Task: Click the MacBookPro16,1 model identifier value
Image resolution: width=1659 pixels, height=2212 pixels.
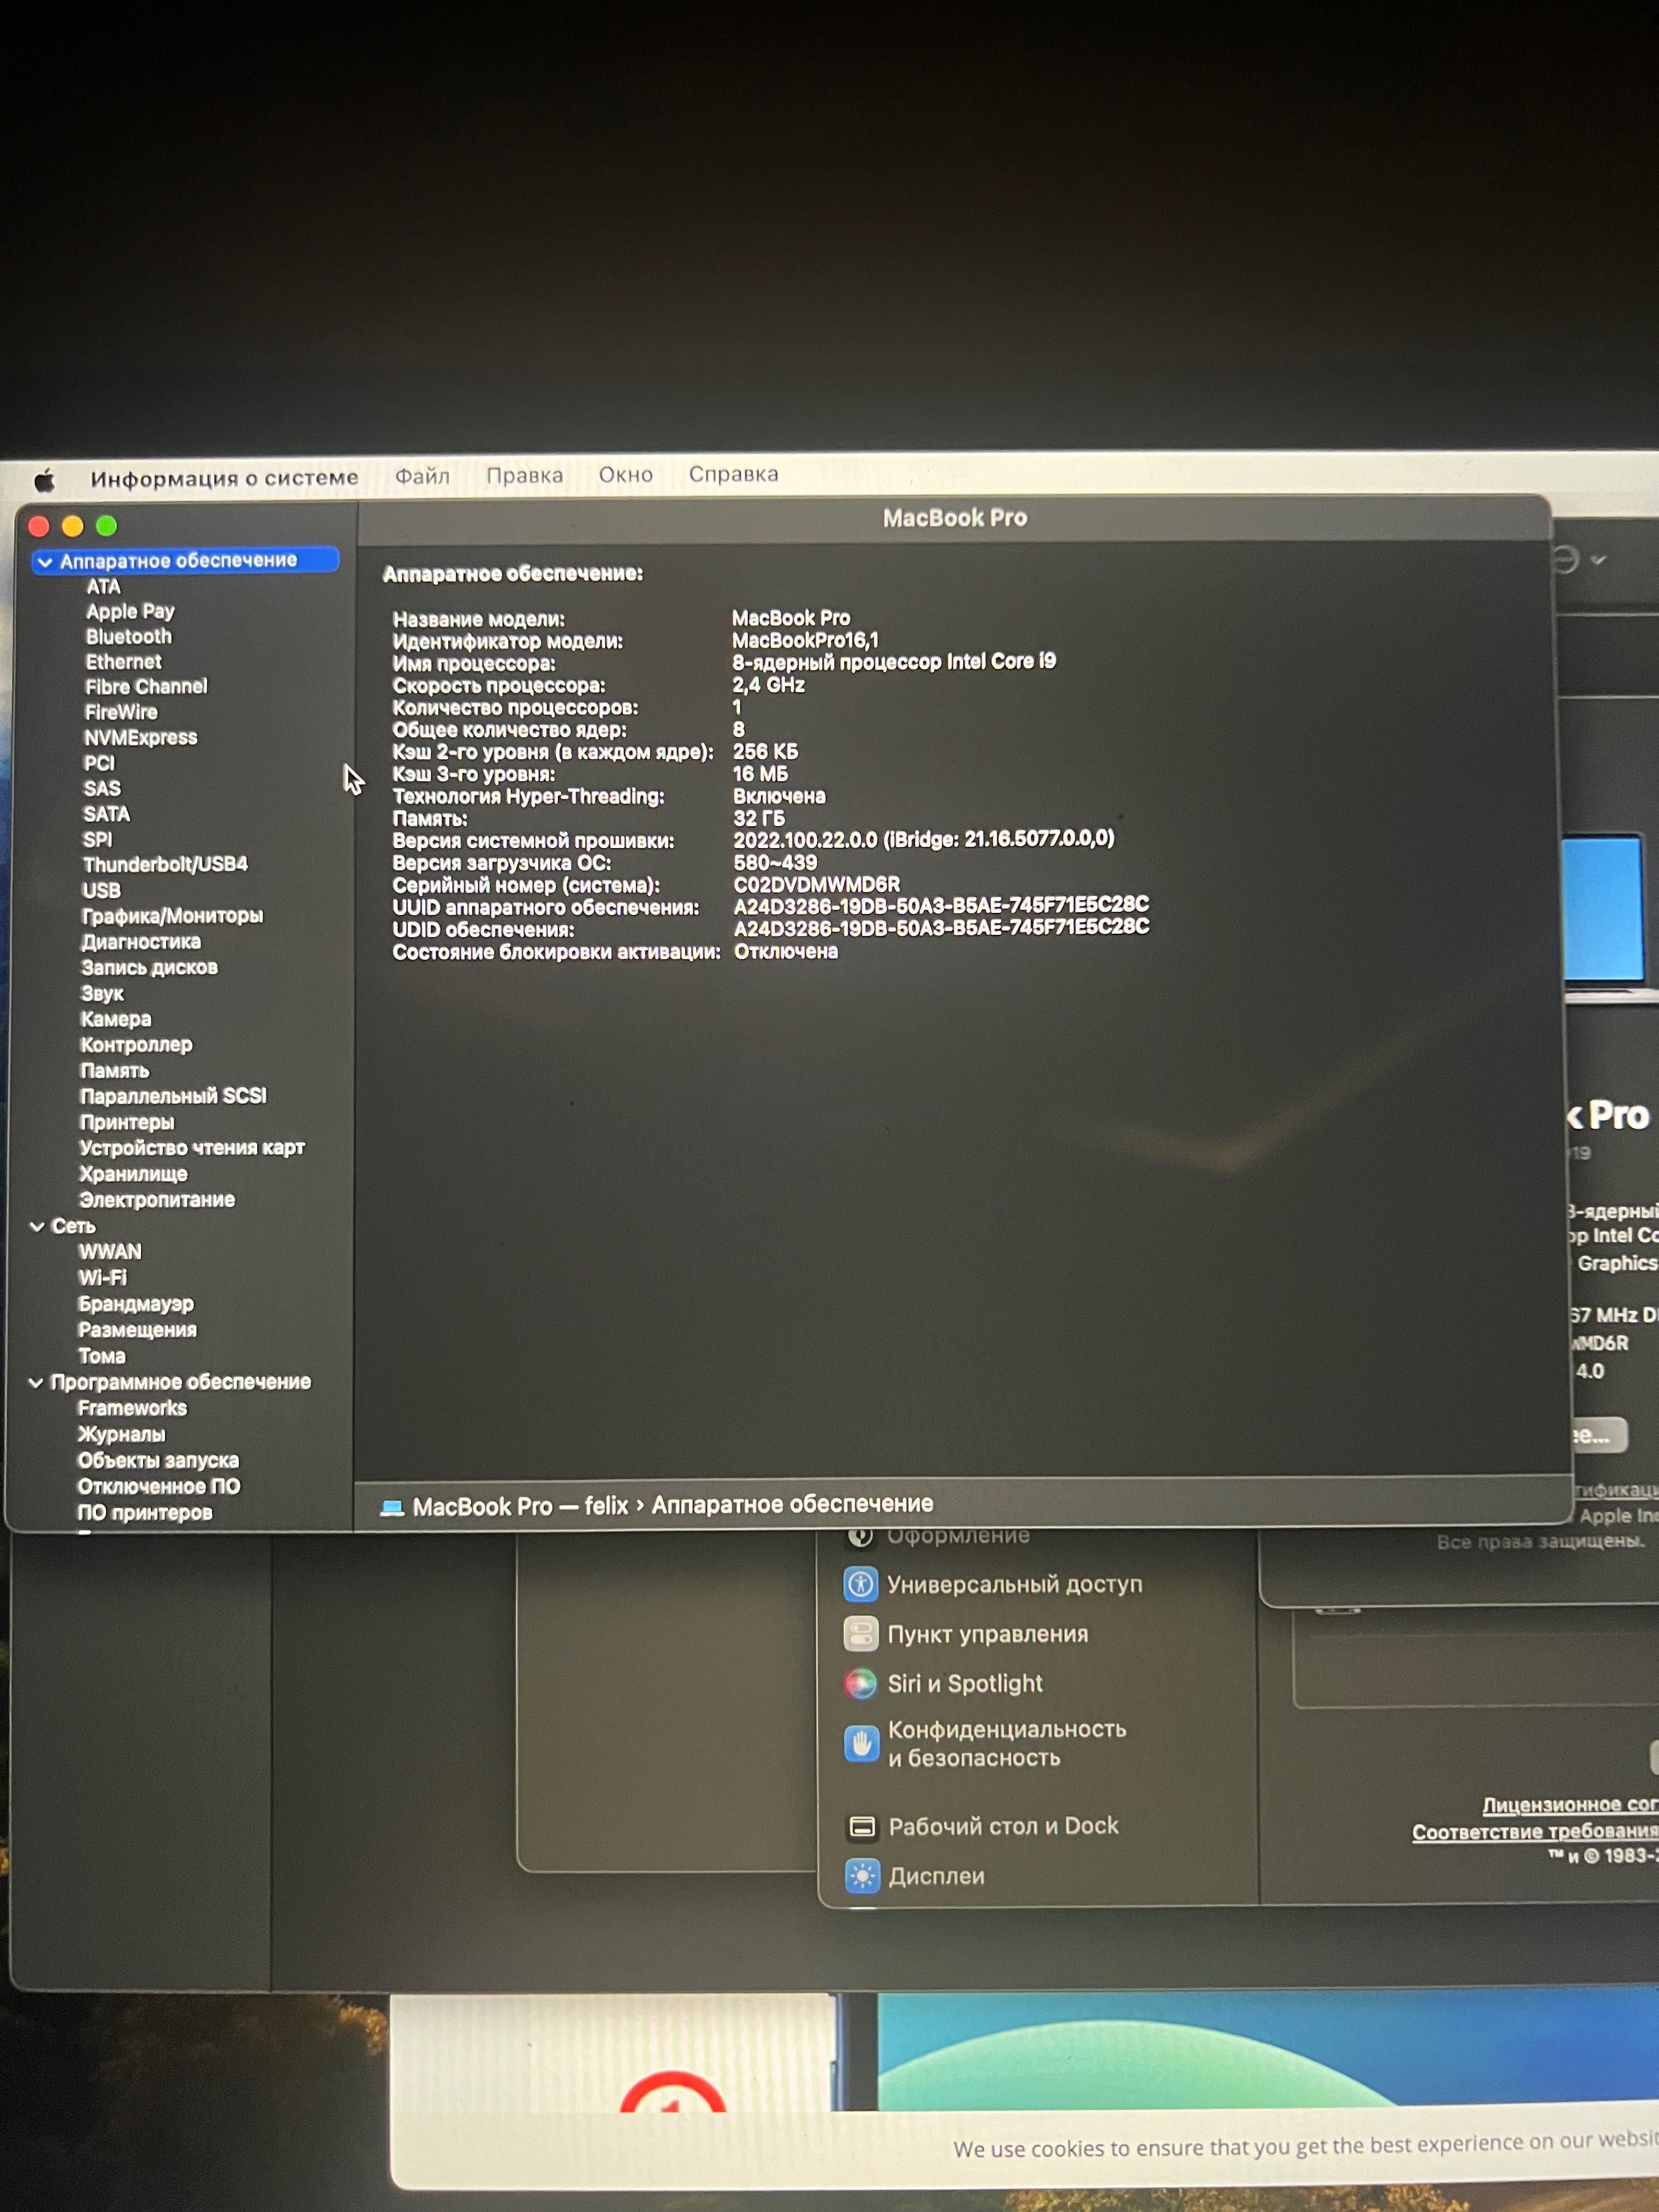Action: click(805, 640)
